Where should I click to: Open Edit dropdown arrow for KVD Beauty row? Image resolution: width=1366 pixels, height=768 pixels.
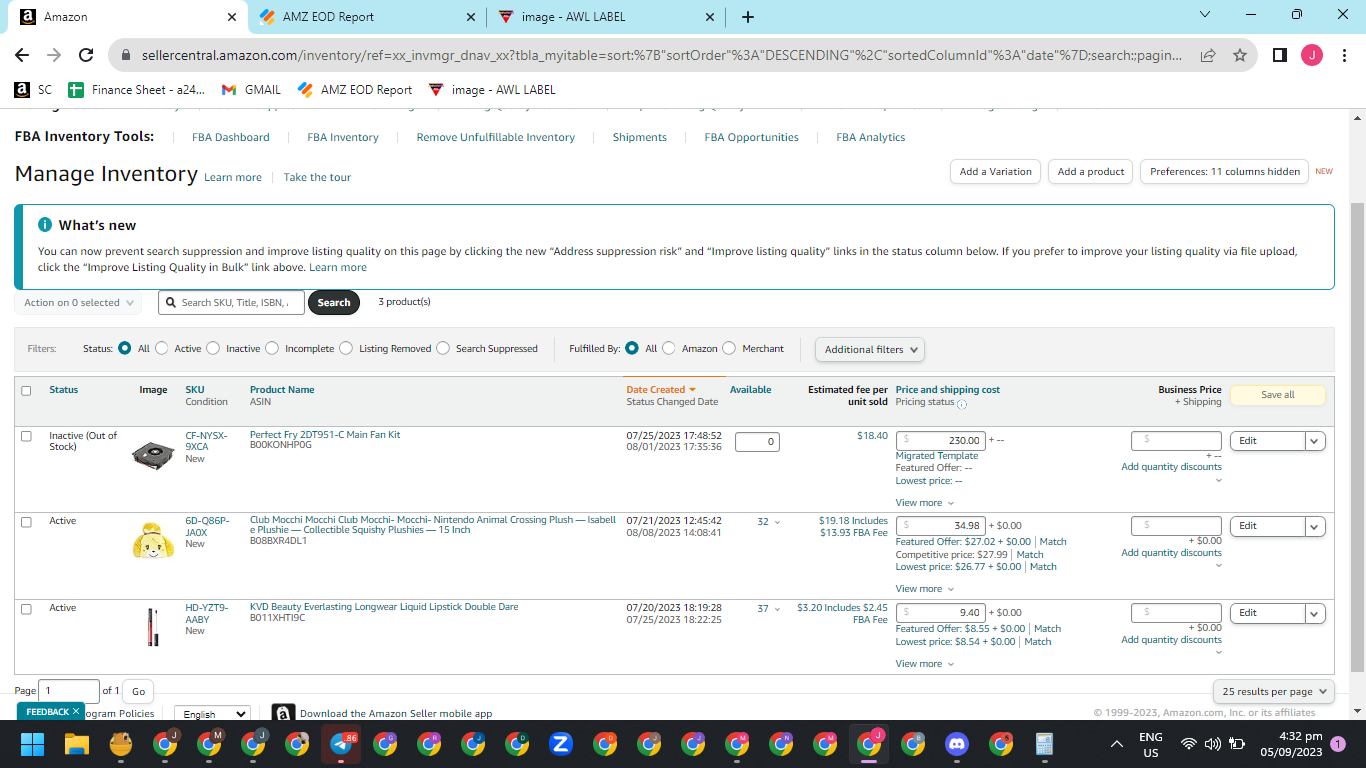click(1315, 613)
